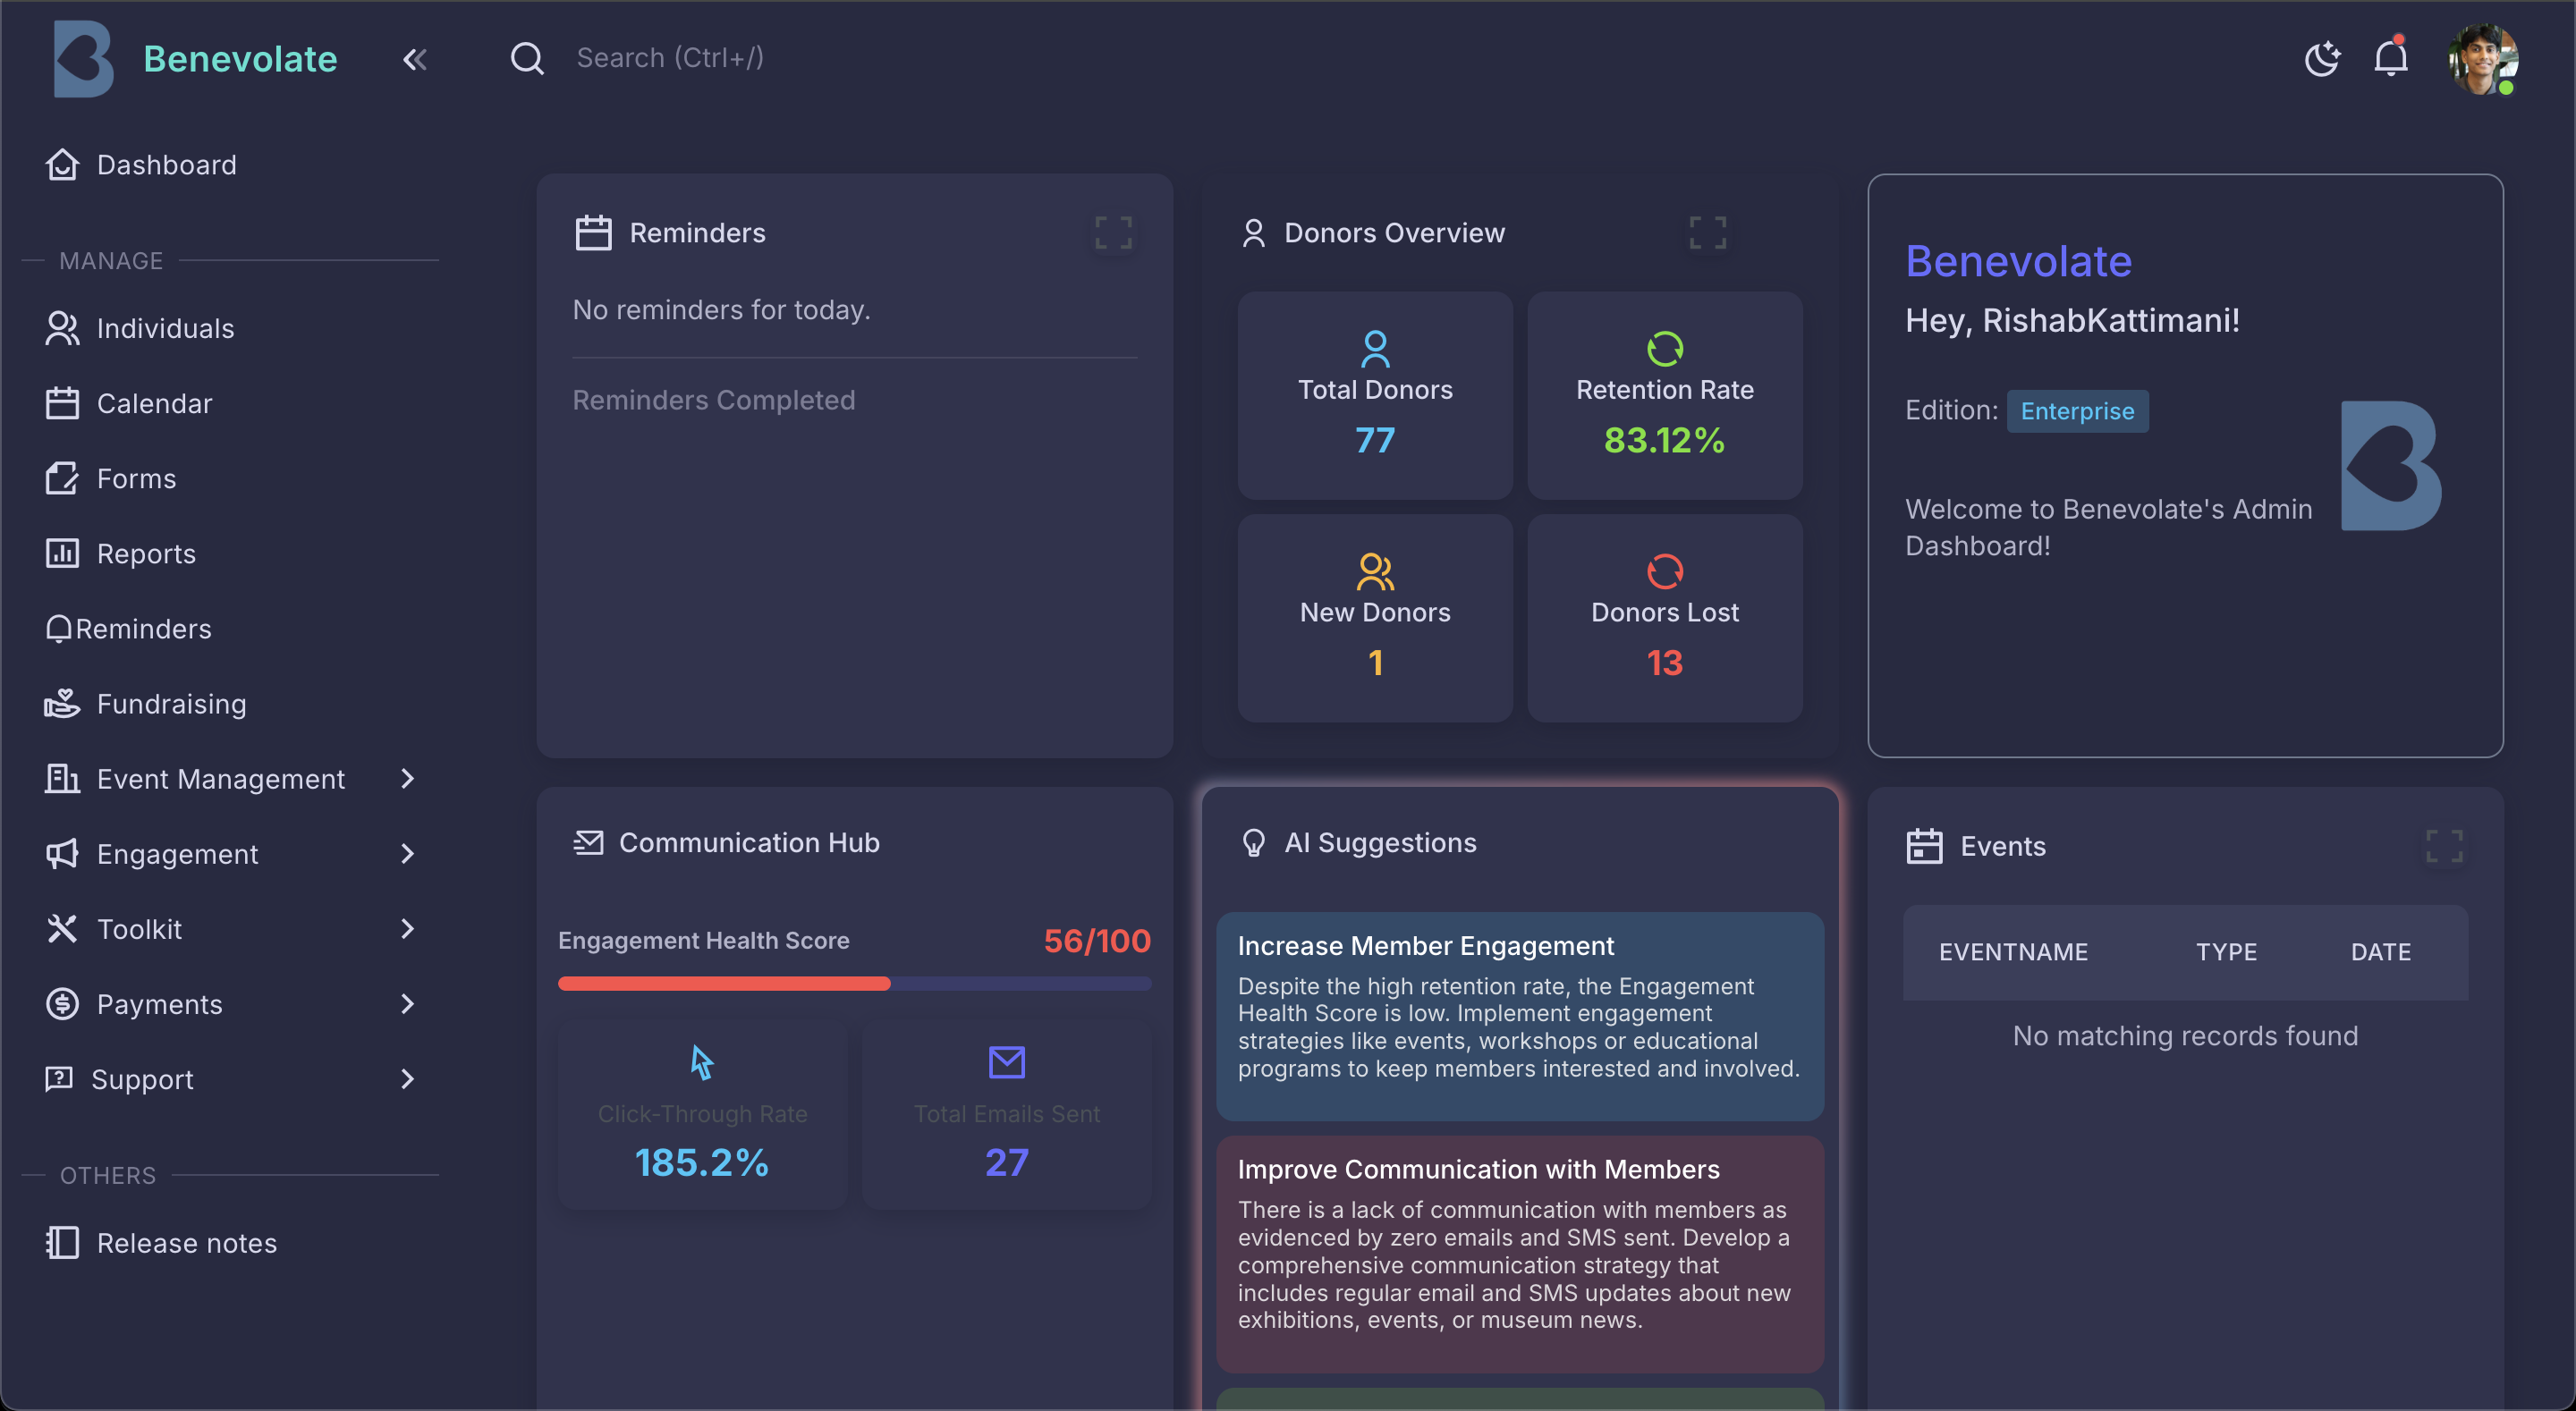Image resolution: width=2576 pixels, height=1411 pixels.
Task: Open the Reminders bell icon in sidebar
Action: pos(59,628)
